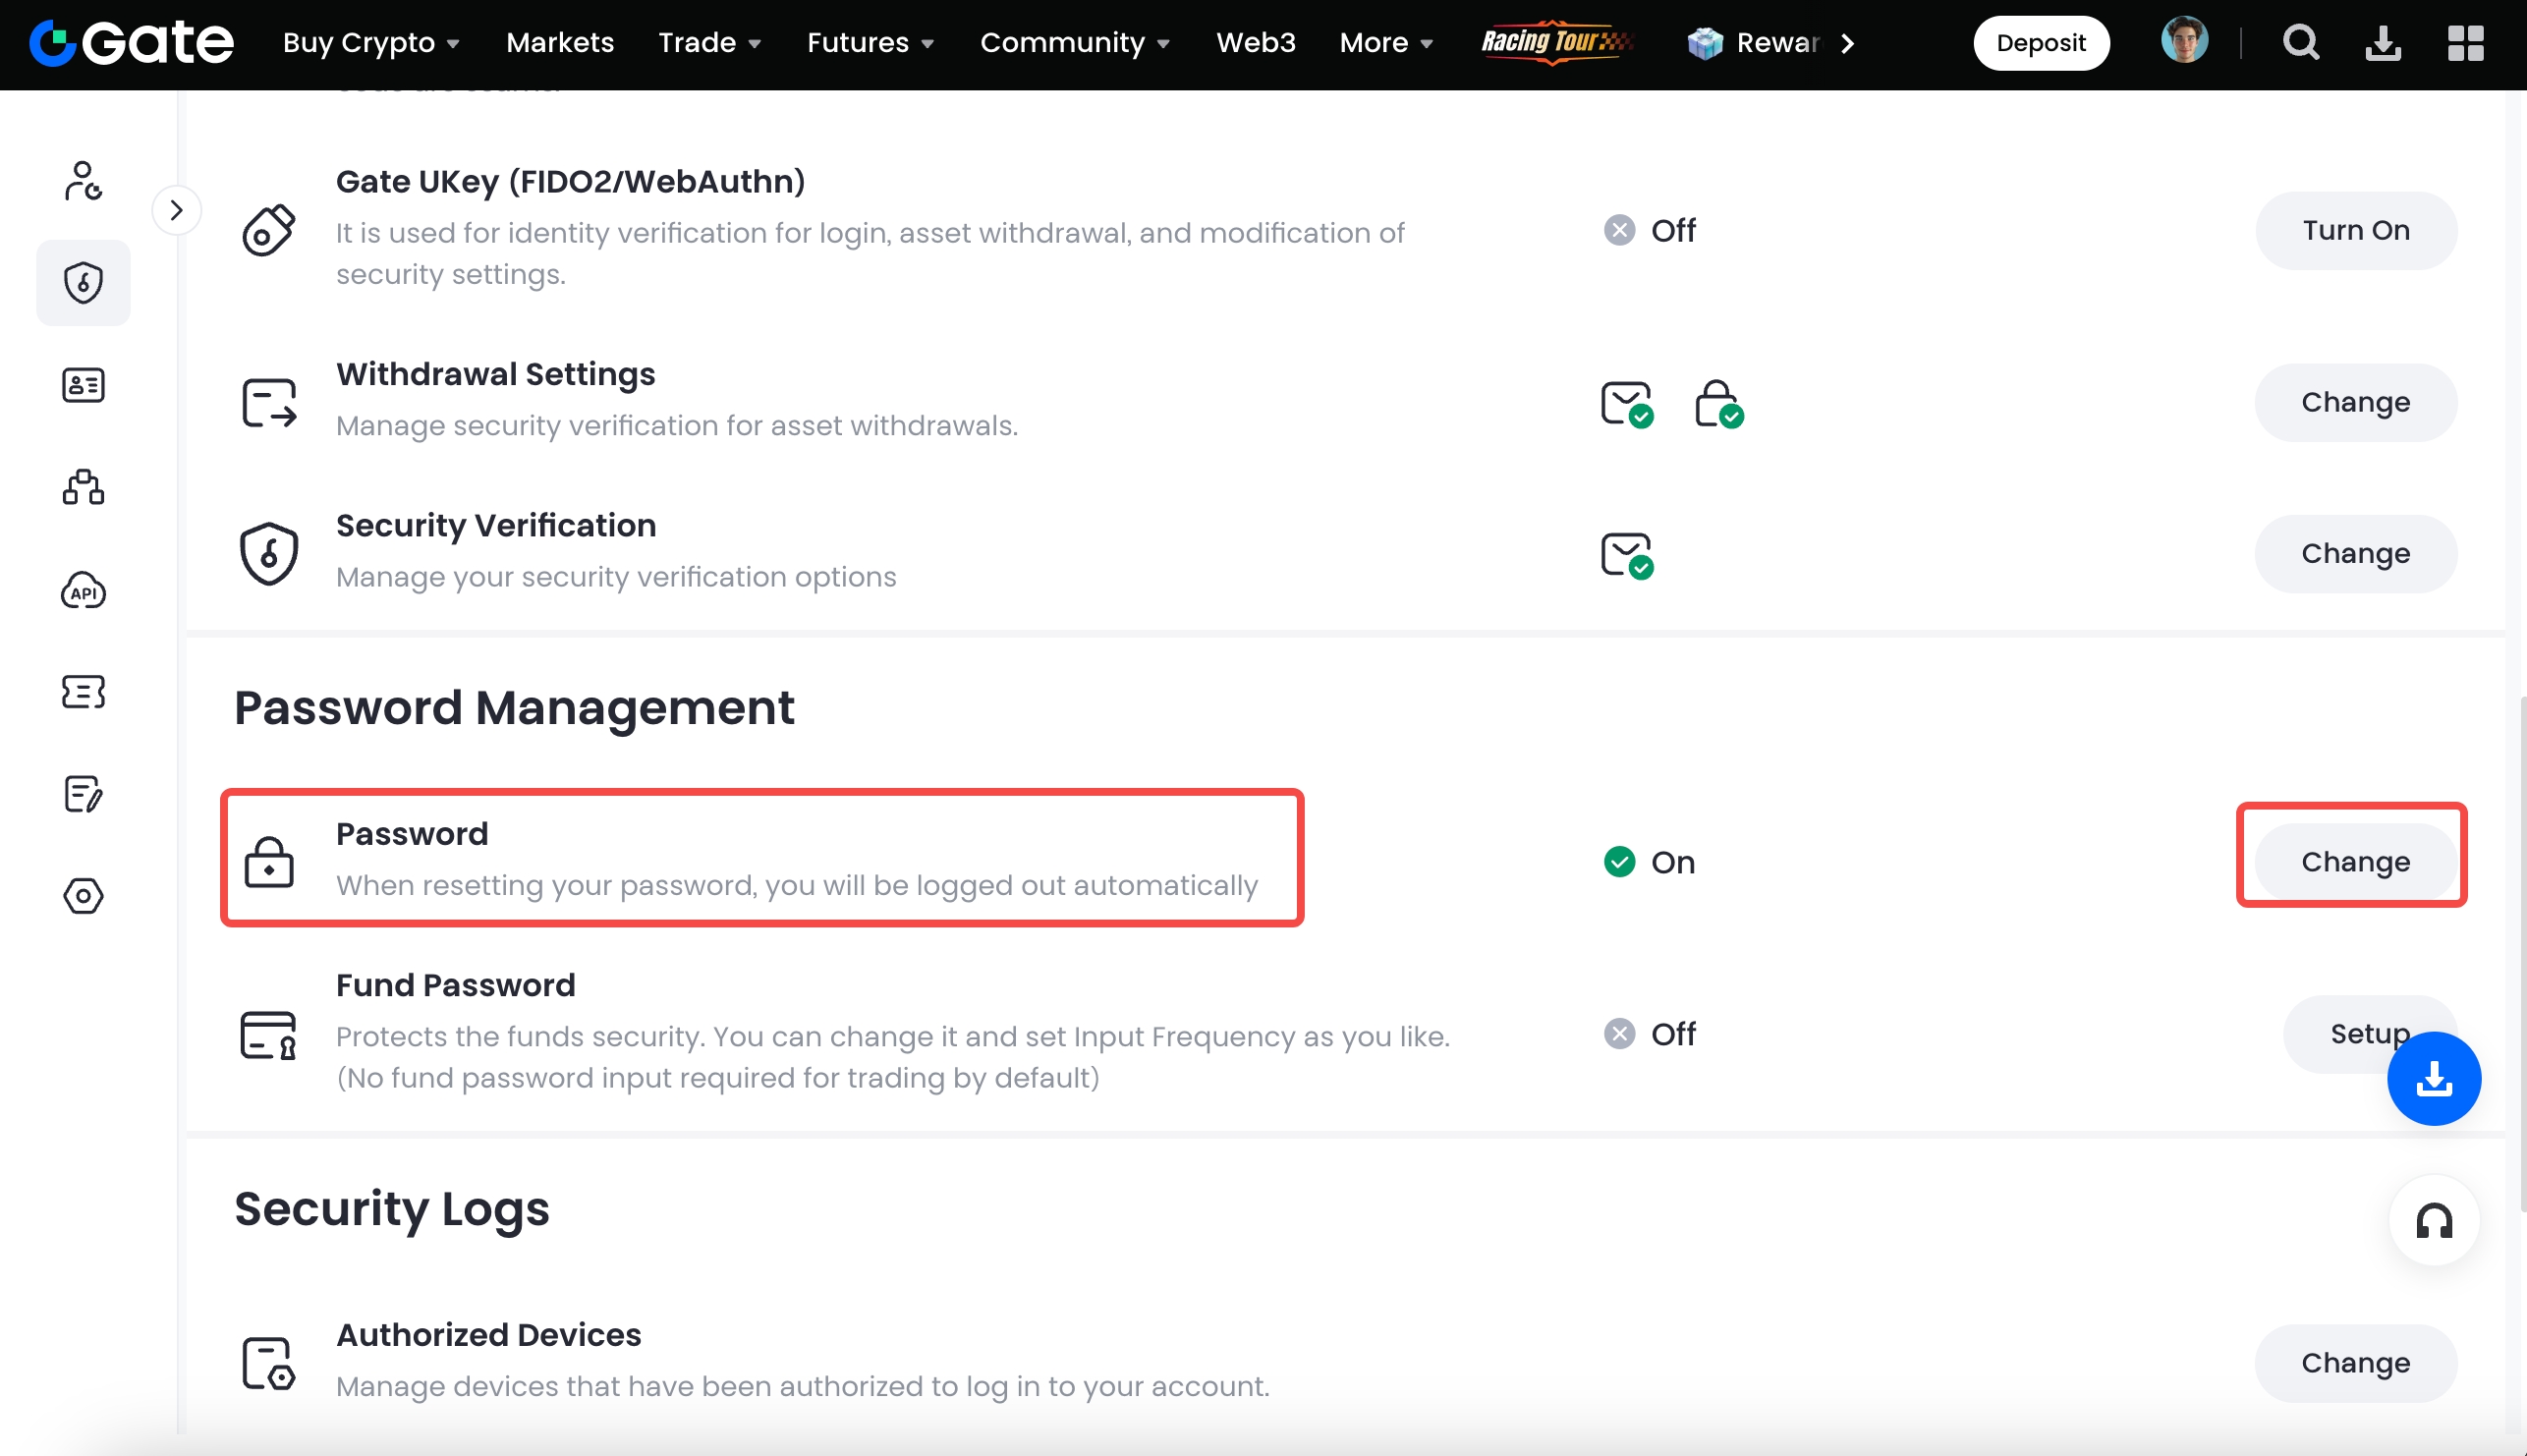The height and width of the screenshot is (1456, 2527).
Task: Click Setup for Fund Password
Action: click(2340, 1033)
